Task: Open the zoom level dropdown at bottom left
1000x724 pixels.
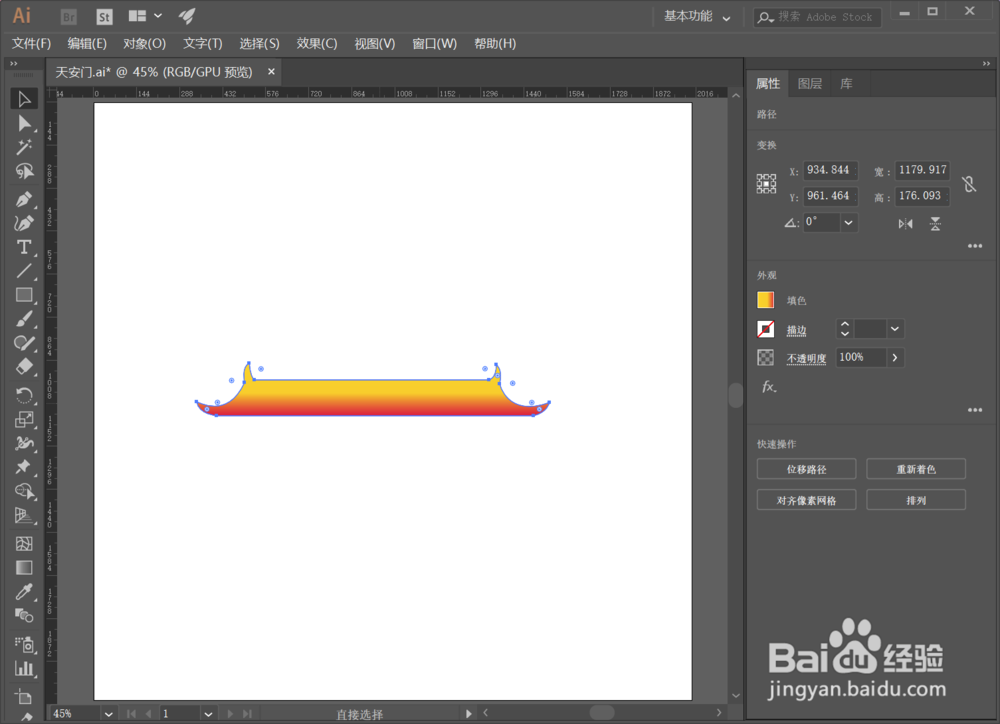Action: (108, 713)
